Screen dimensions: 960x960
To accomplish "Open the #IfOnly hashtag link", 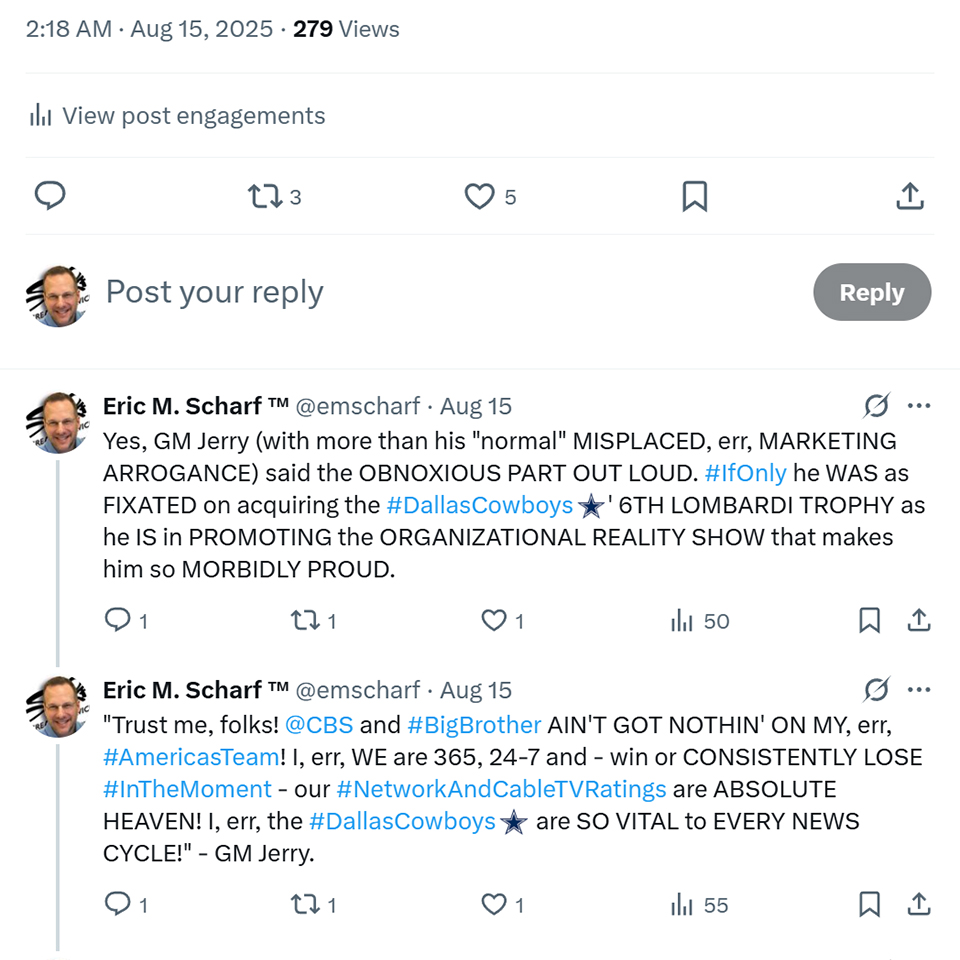I will click(x=745, y=472).
